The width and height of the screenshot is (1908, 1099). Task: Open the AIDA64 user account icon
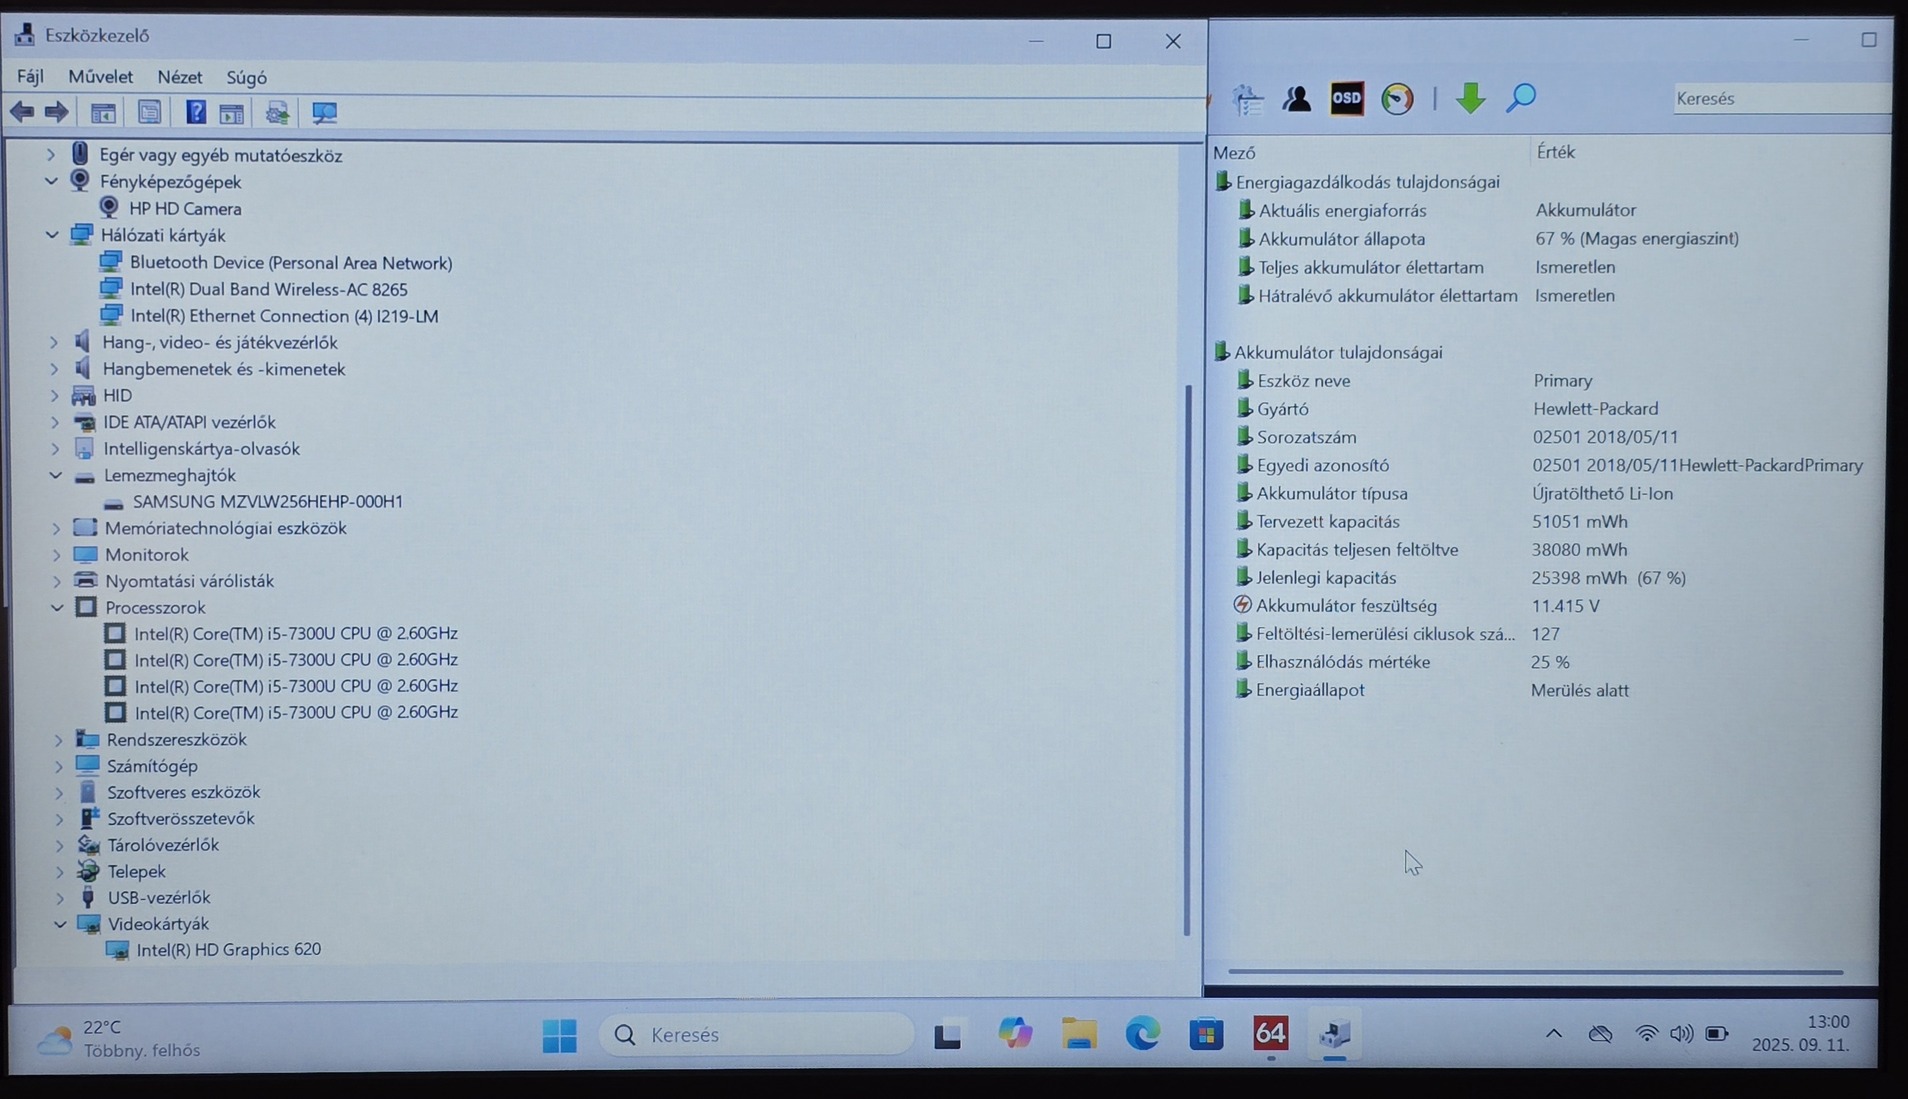click(x=1297, y=98)
